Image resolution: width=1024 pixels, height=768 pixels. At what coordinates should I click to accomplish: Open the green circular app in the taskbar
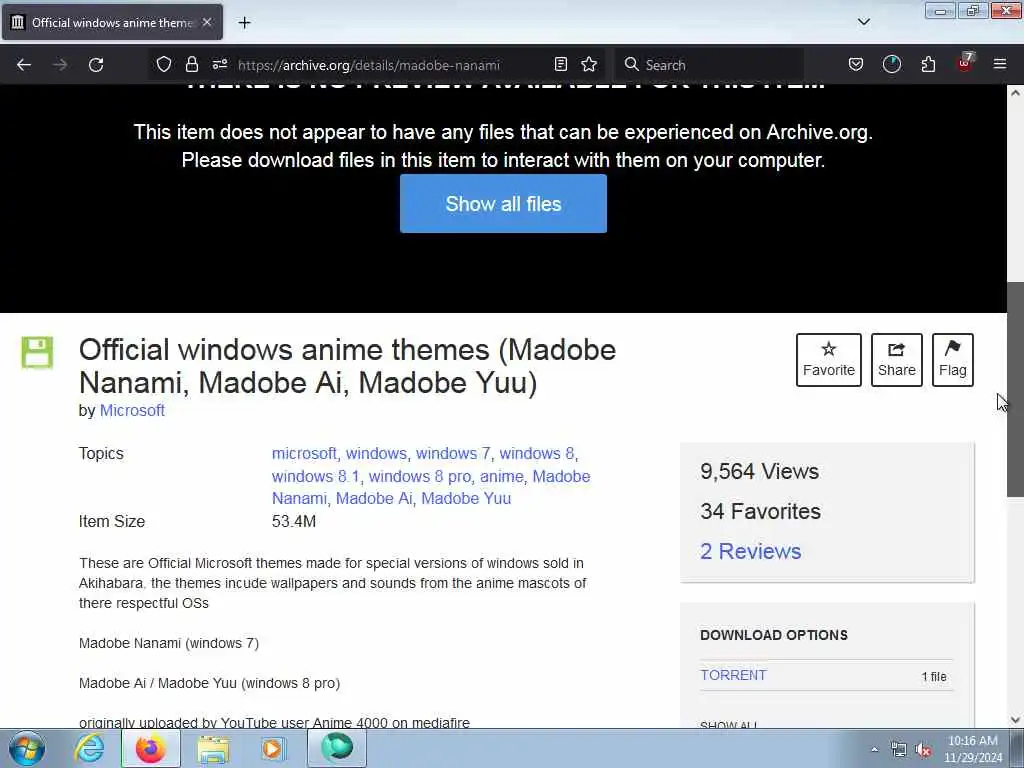click(x=337, y=748)
